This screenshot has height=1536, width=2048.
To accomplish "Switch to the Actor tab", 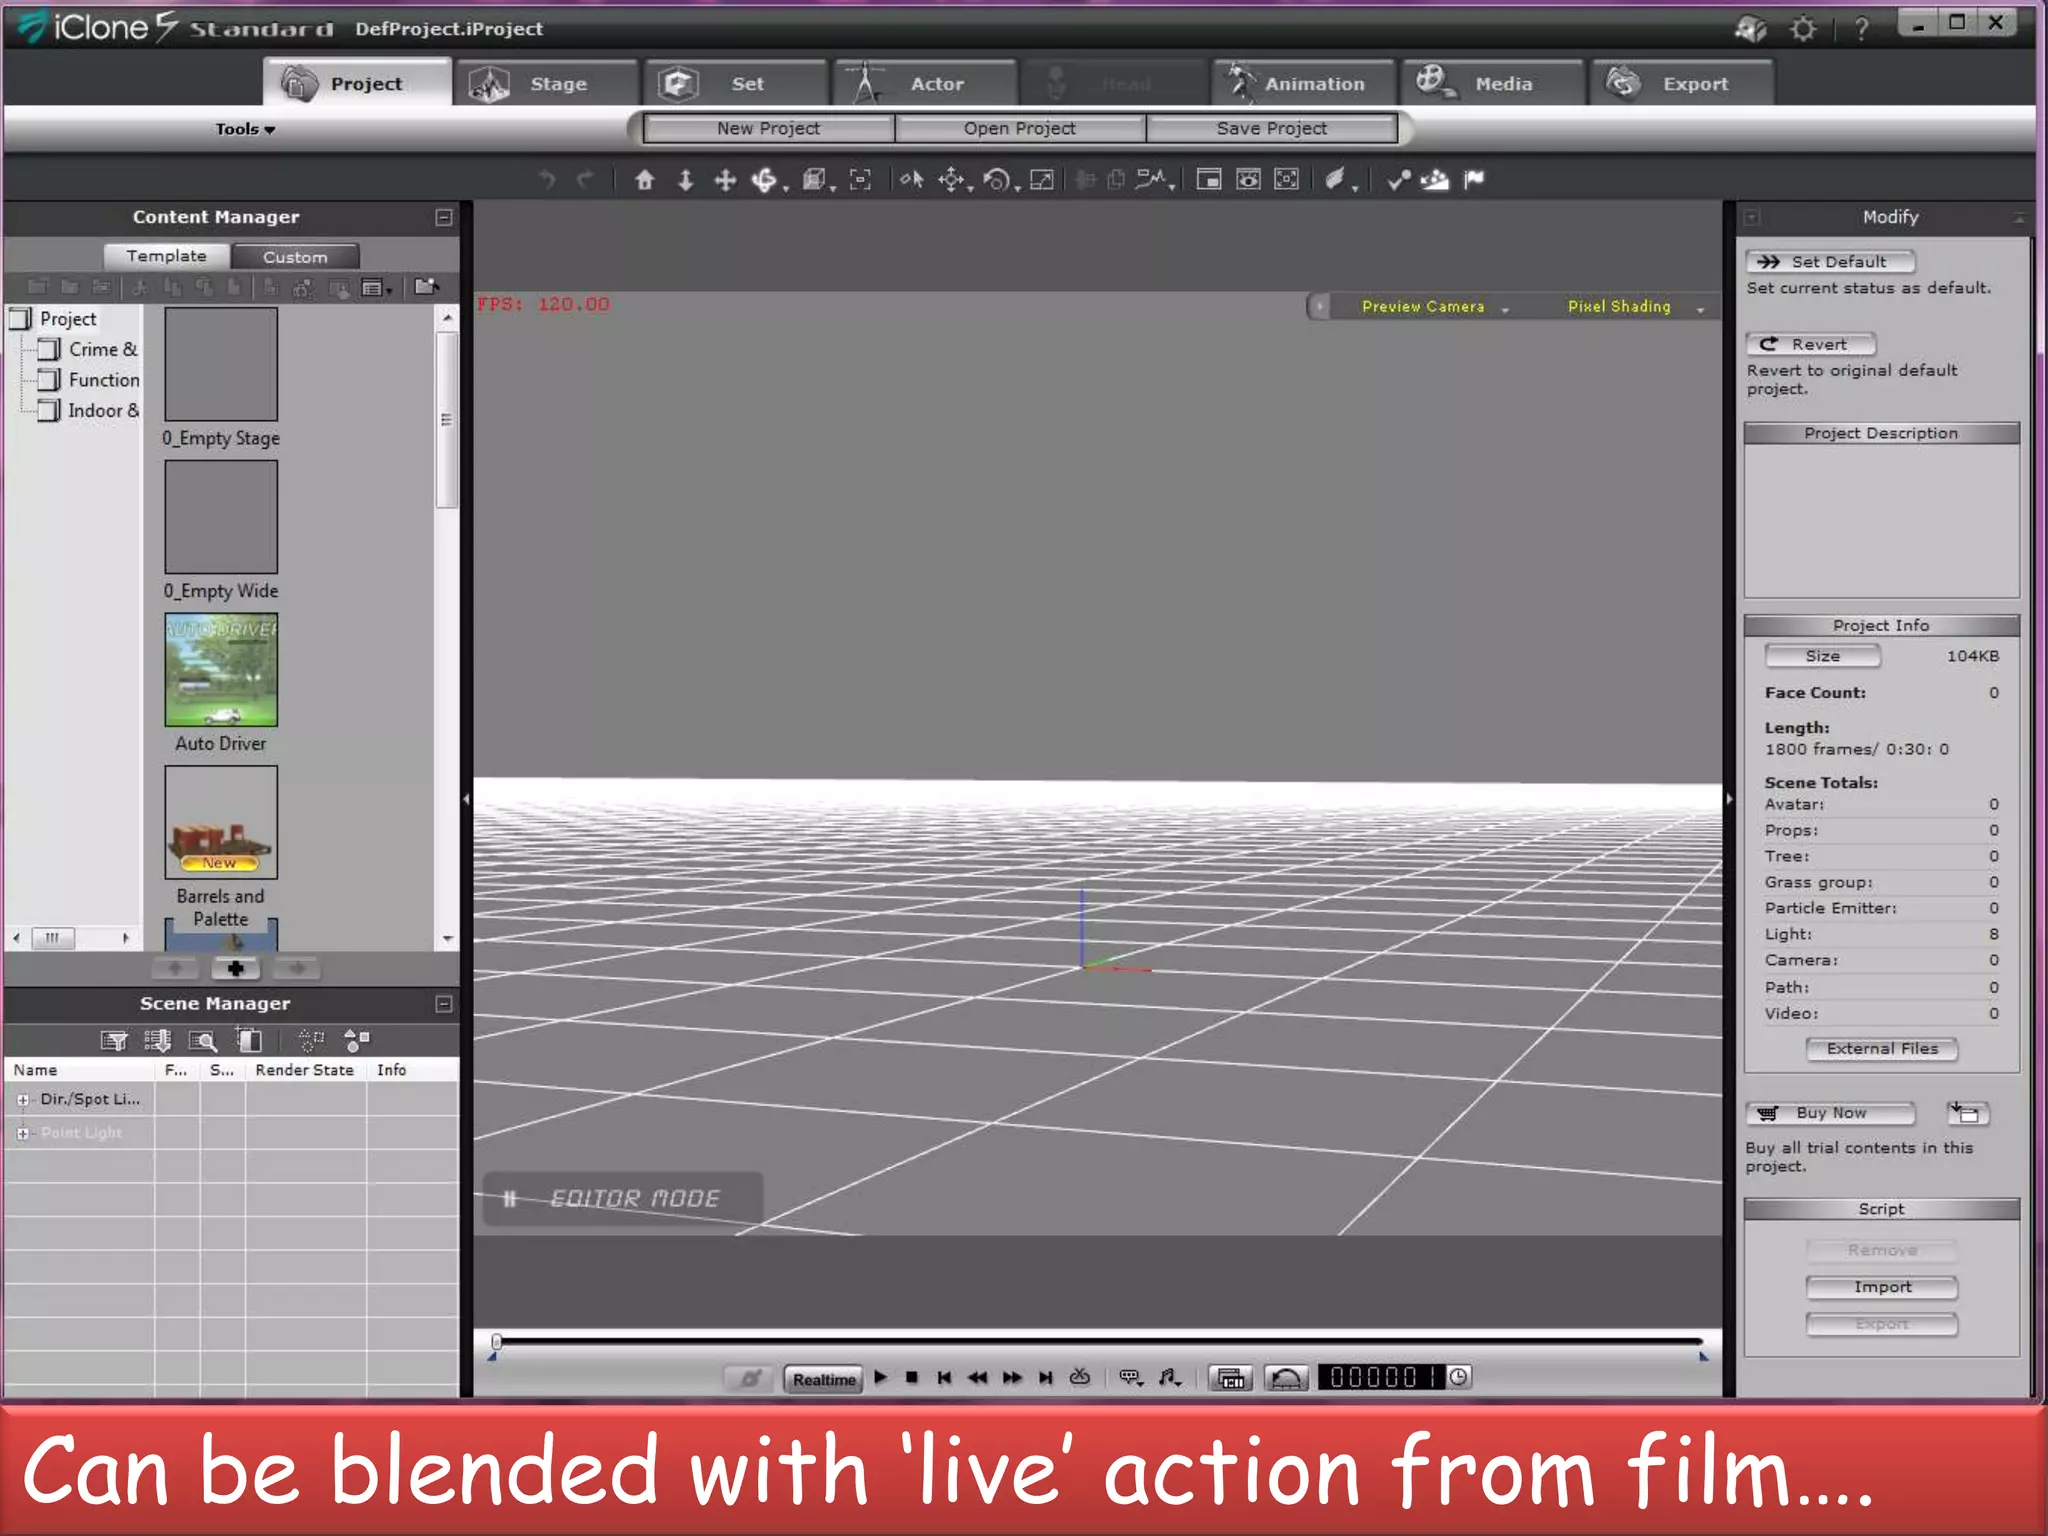I will [x=926, y=84].
